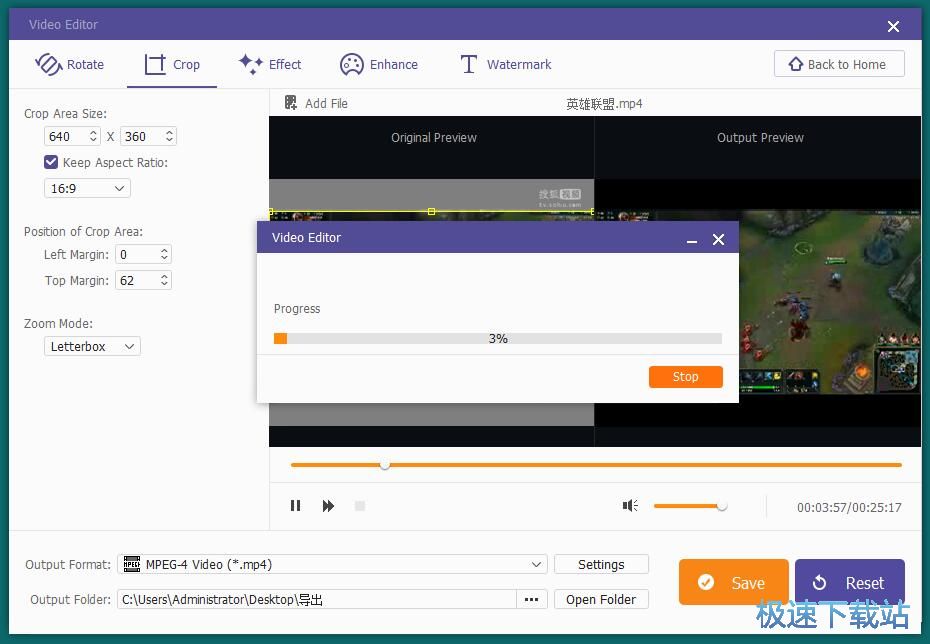
Task: Click the MPEG format icon
Action: [x=132, y=564]
